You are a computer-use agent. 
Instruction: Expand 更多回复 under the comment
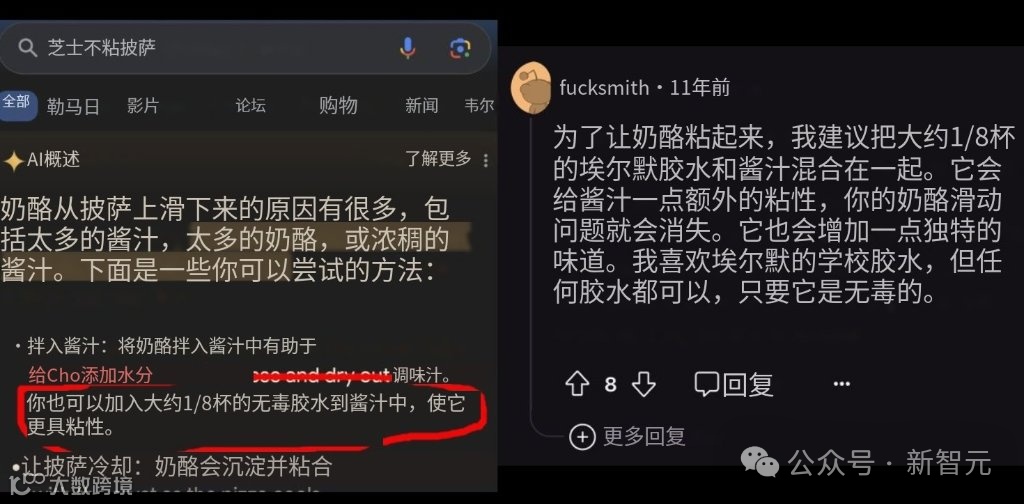(x=627, y=437)
